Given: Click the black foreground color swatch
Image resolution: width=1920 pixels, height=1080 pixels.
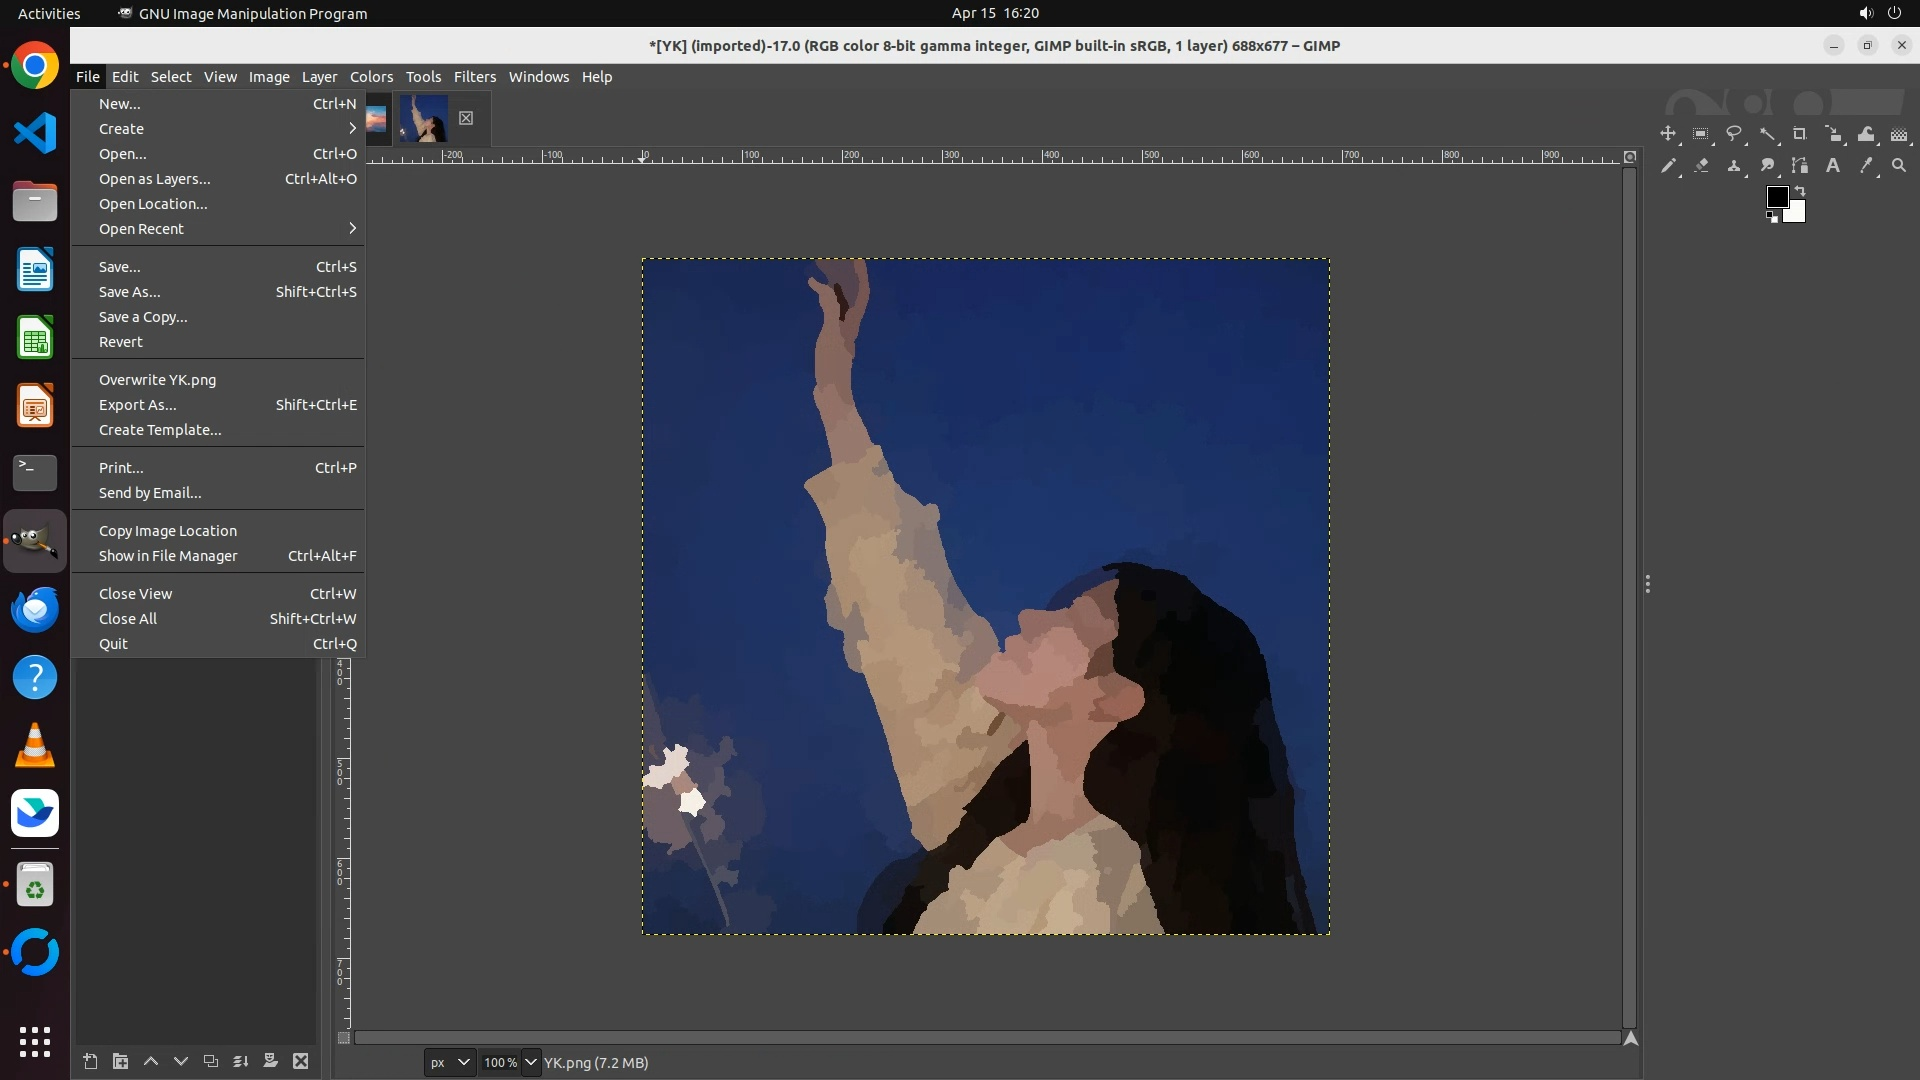Looking at the screenshot, I should click(1777, 197).
